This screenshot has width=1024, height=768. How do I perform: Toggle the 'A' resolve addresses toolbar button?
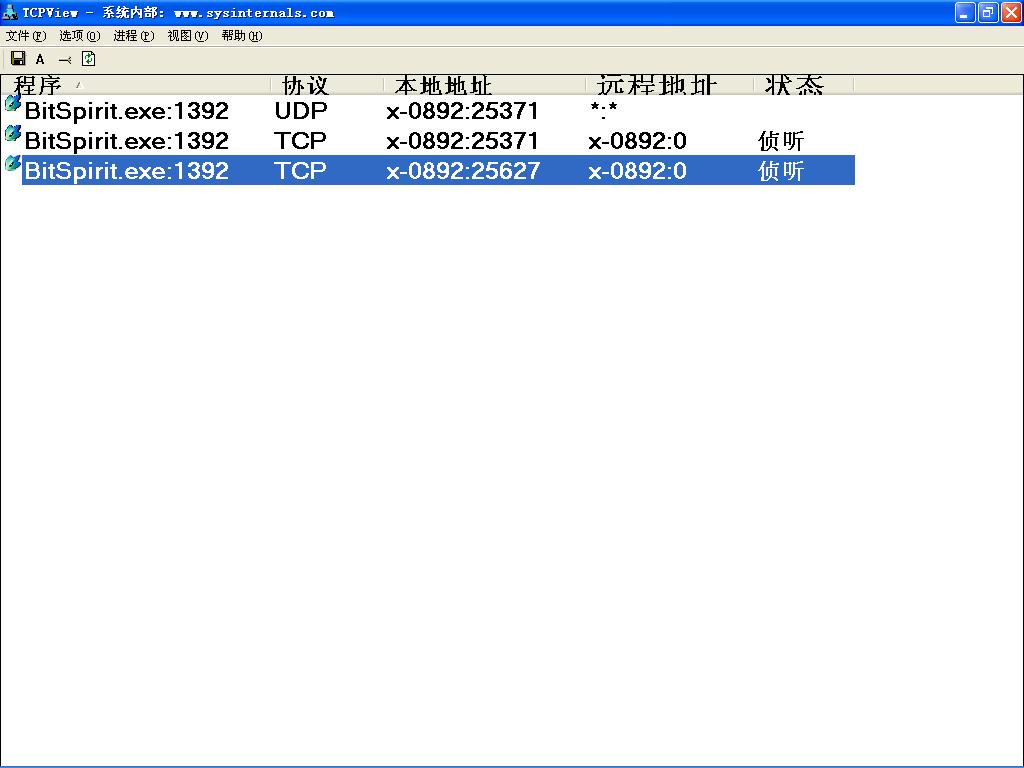pyautogui.click(x=40, y=59)
